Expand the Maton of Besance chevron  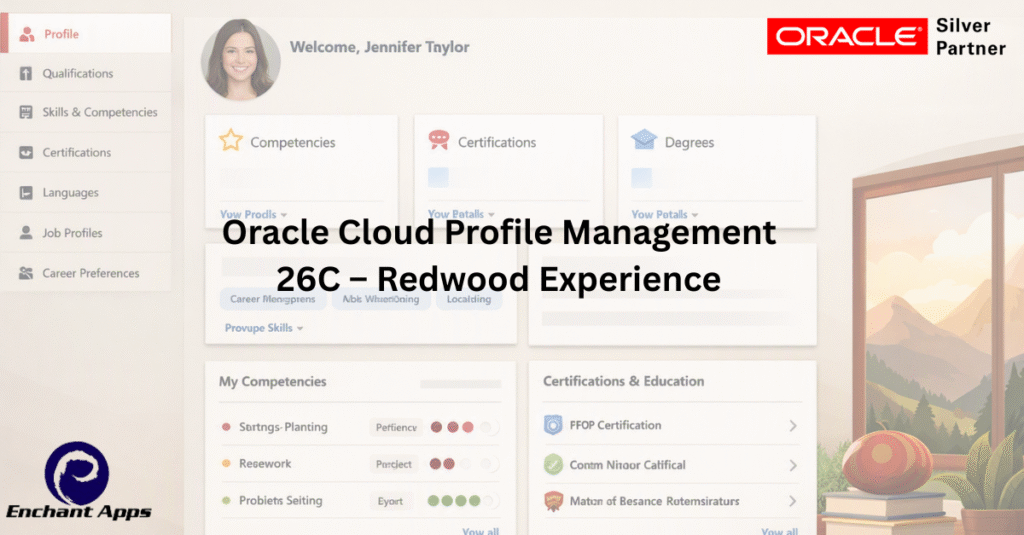793,501
